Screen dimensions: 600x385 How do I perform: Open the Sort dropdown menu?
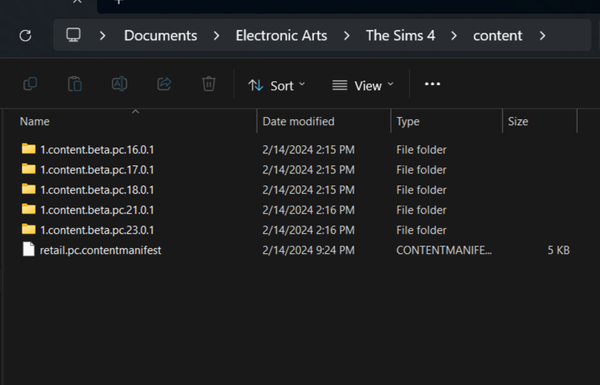pos(277,85)
